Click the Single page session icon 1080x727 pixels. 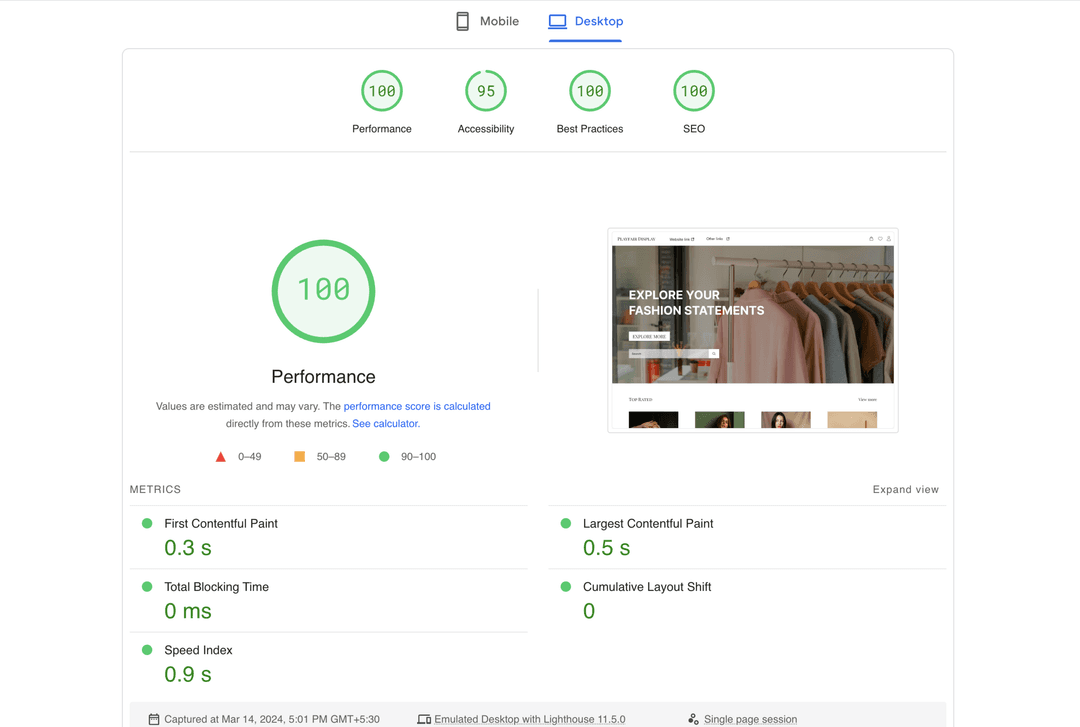click(x=693, y=719)
